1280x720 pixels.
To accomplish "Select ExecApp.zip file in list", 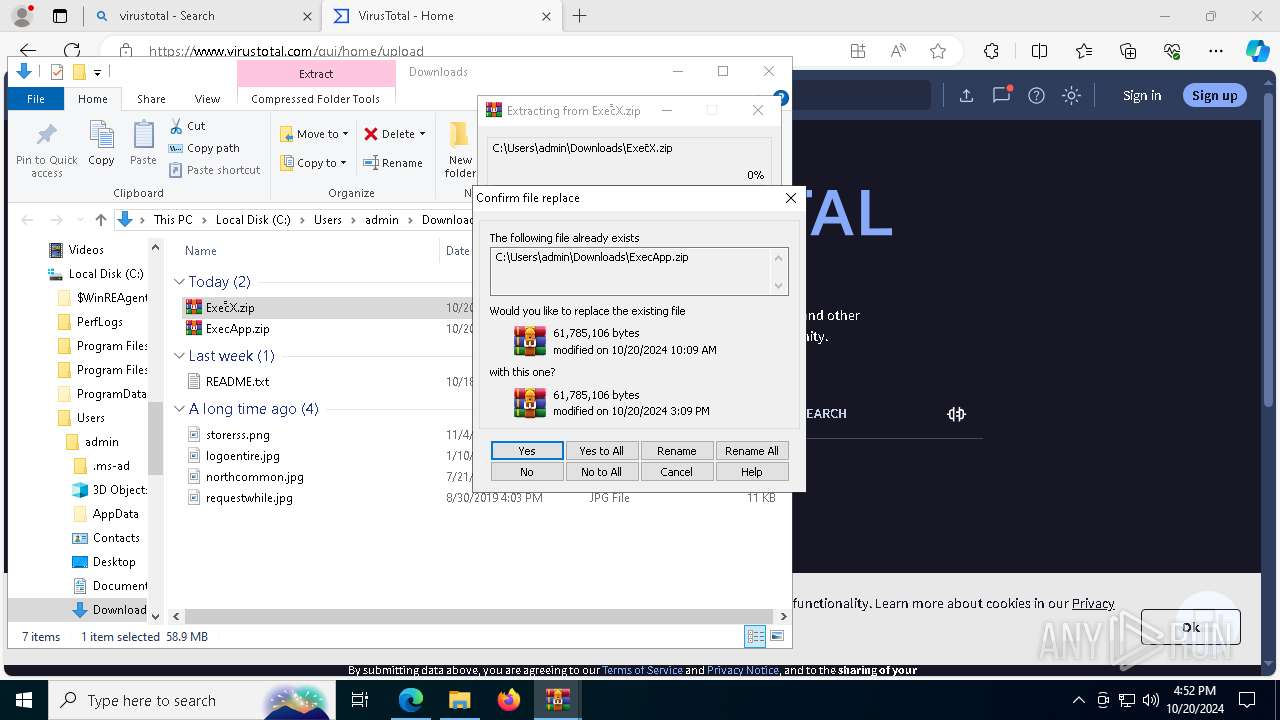I will 237,329.
